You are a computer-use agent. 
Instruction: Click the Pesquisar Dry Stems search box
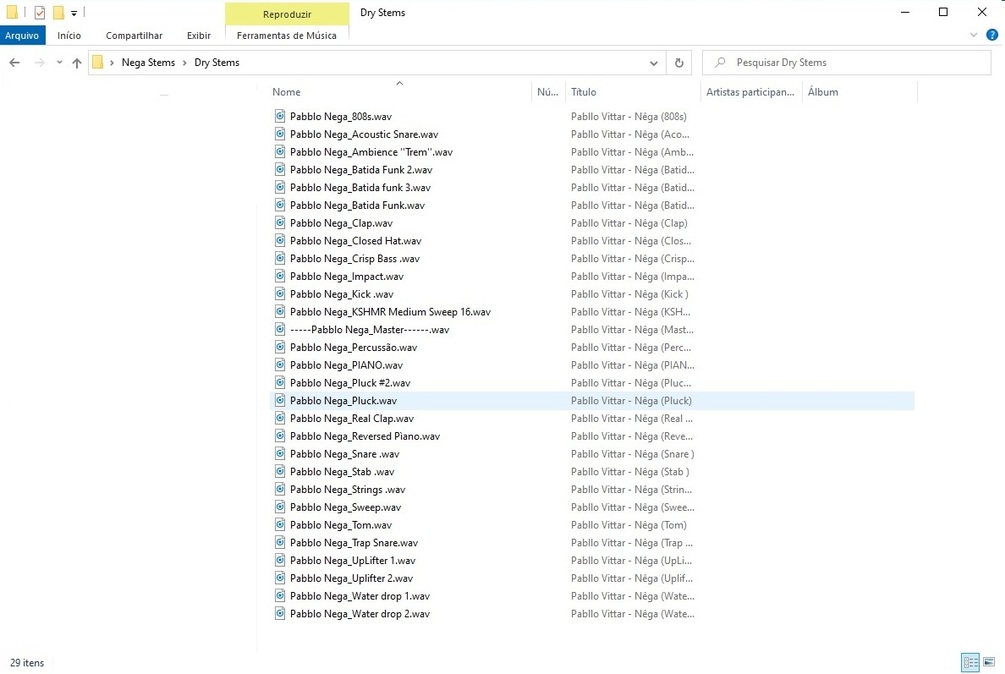coord(846,62)
